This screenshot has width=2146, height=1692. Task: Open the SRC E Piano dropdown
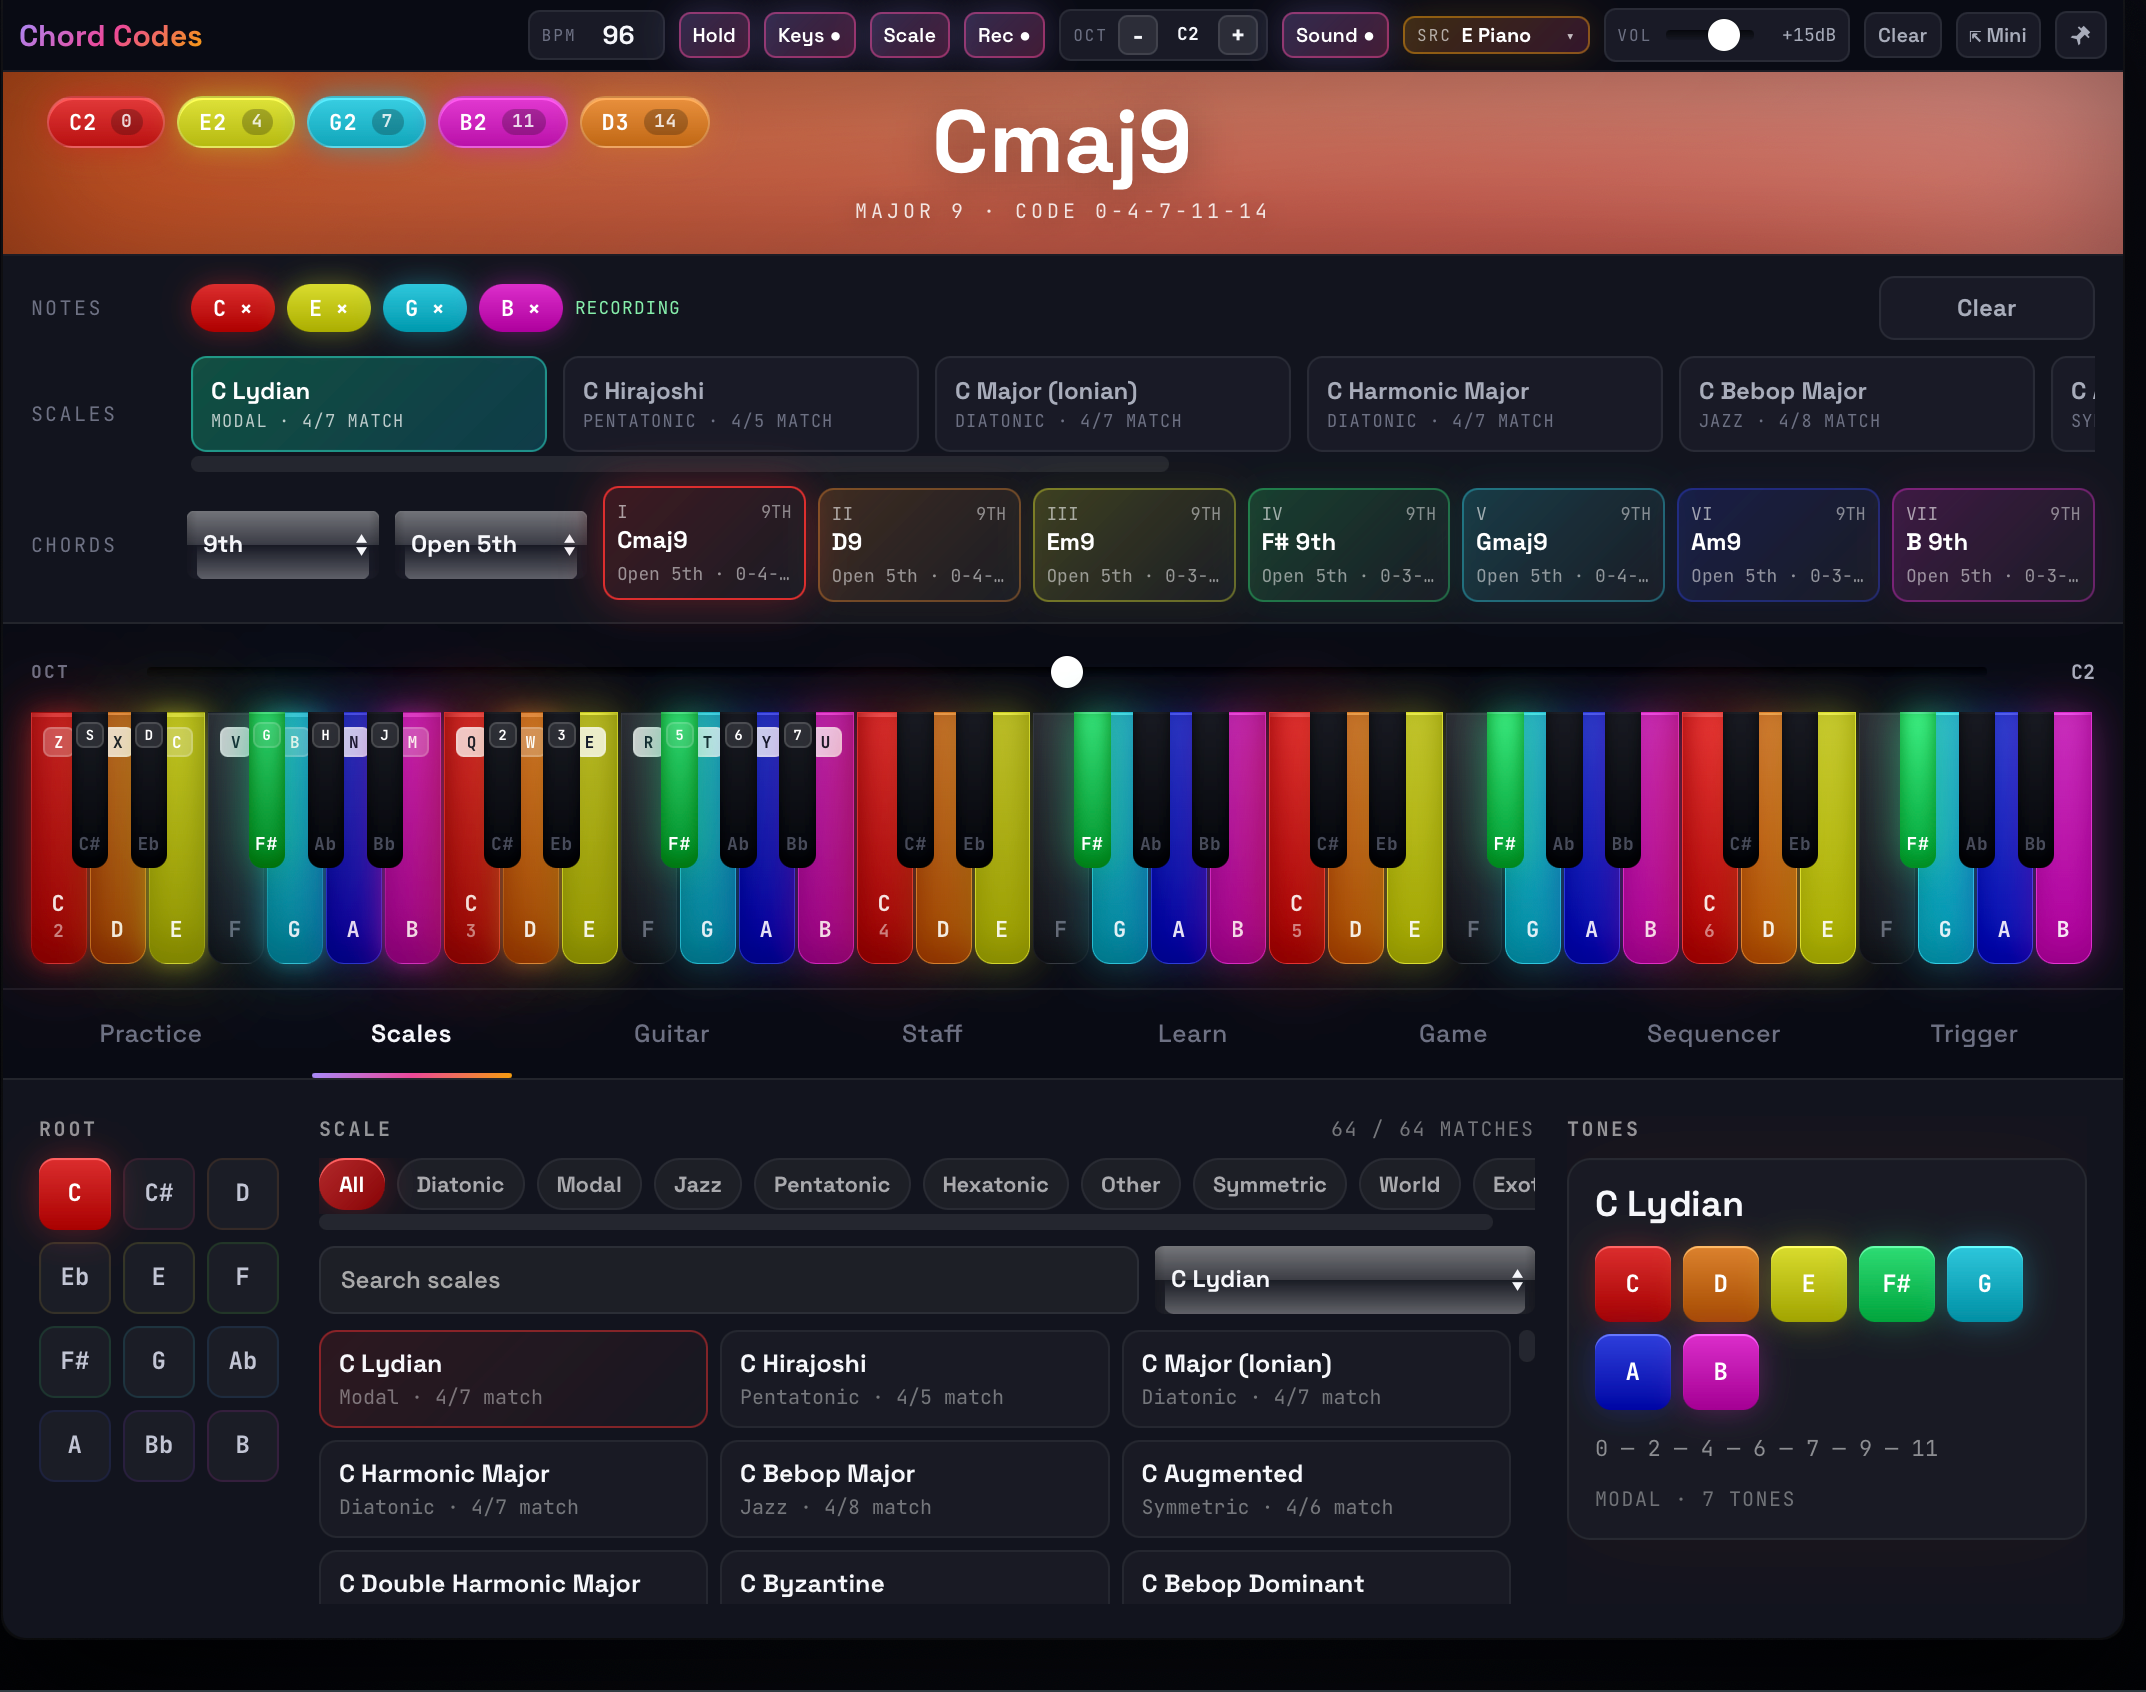point(1496,35)
